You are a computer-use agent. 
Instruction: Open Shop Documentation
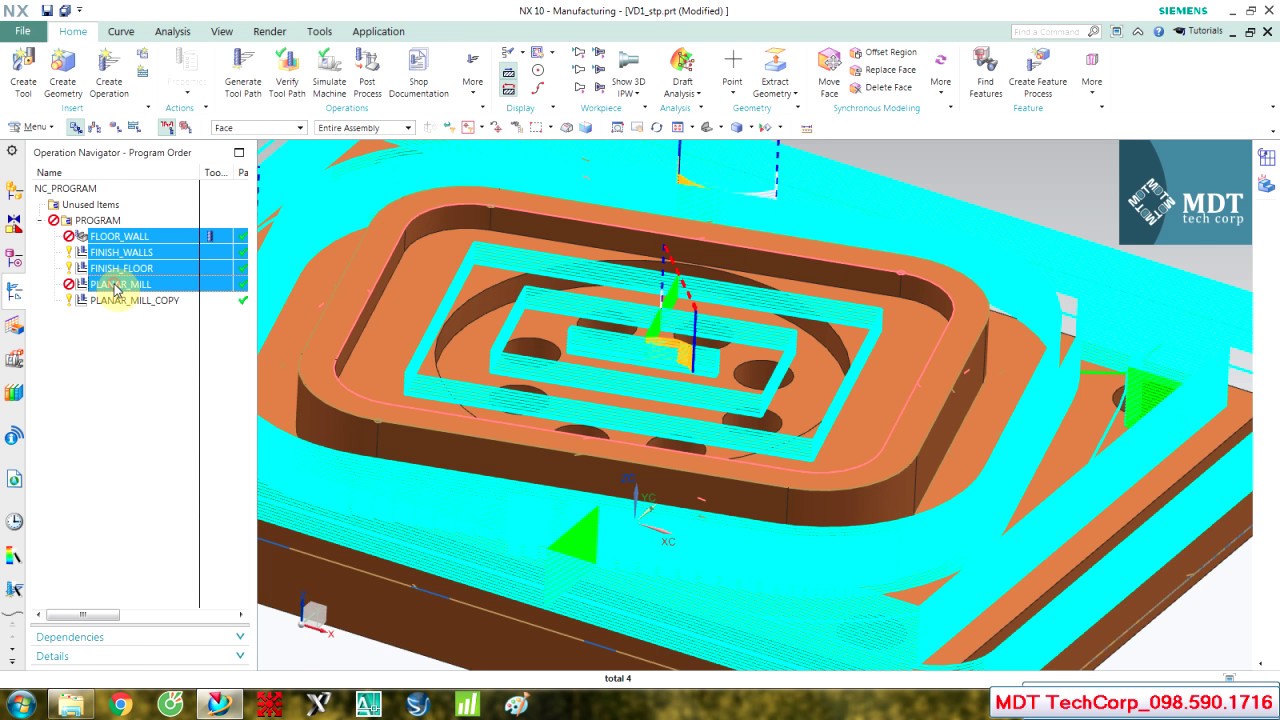click(418, 73)
